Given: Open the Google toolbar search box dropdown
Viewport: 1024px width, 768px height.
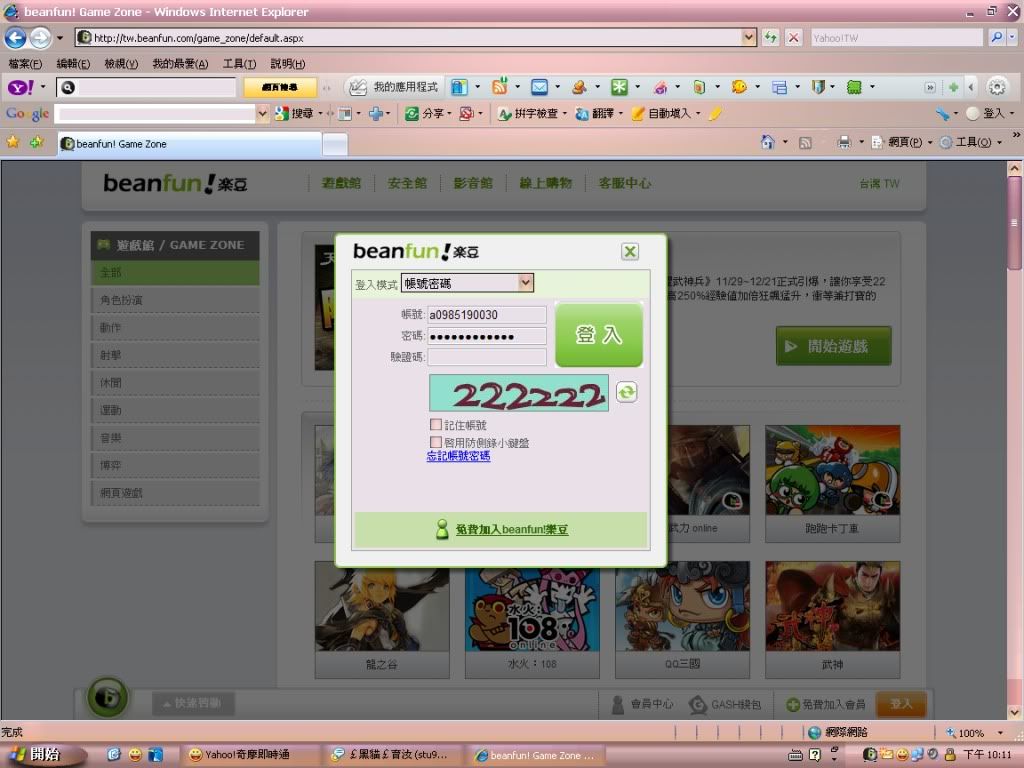Looking at the screenshot, I should [x=262, y=114].
